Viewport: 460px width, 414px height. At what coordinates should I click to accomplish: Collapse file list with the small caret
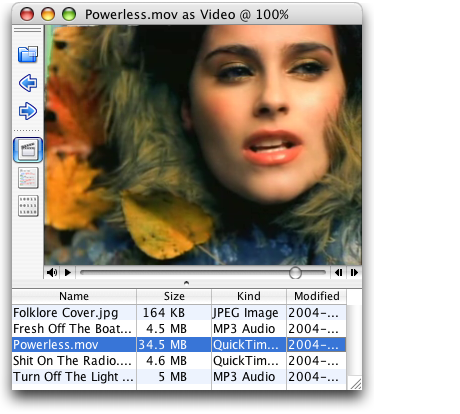point(186,283)
